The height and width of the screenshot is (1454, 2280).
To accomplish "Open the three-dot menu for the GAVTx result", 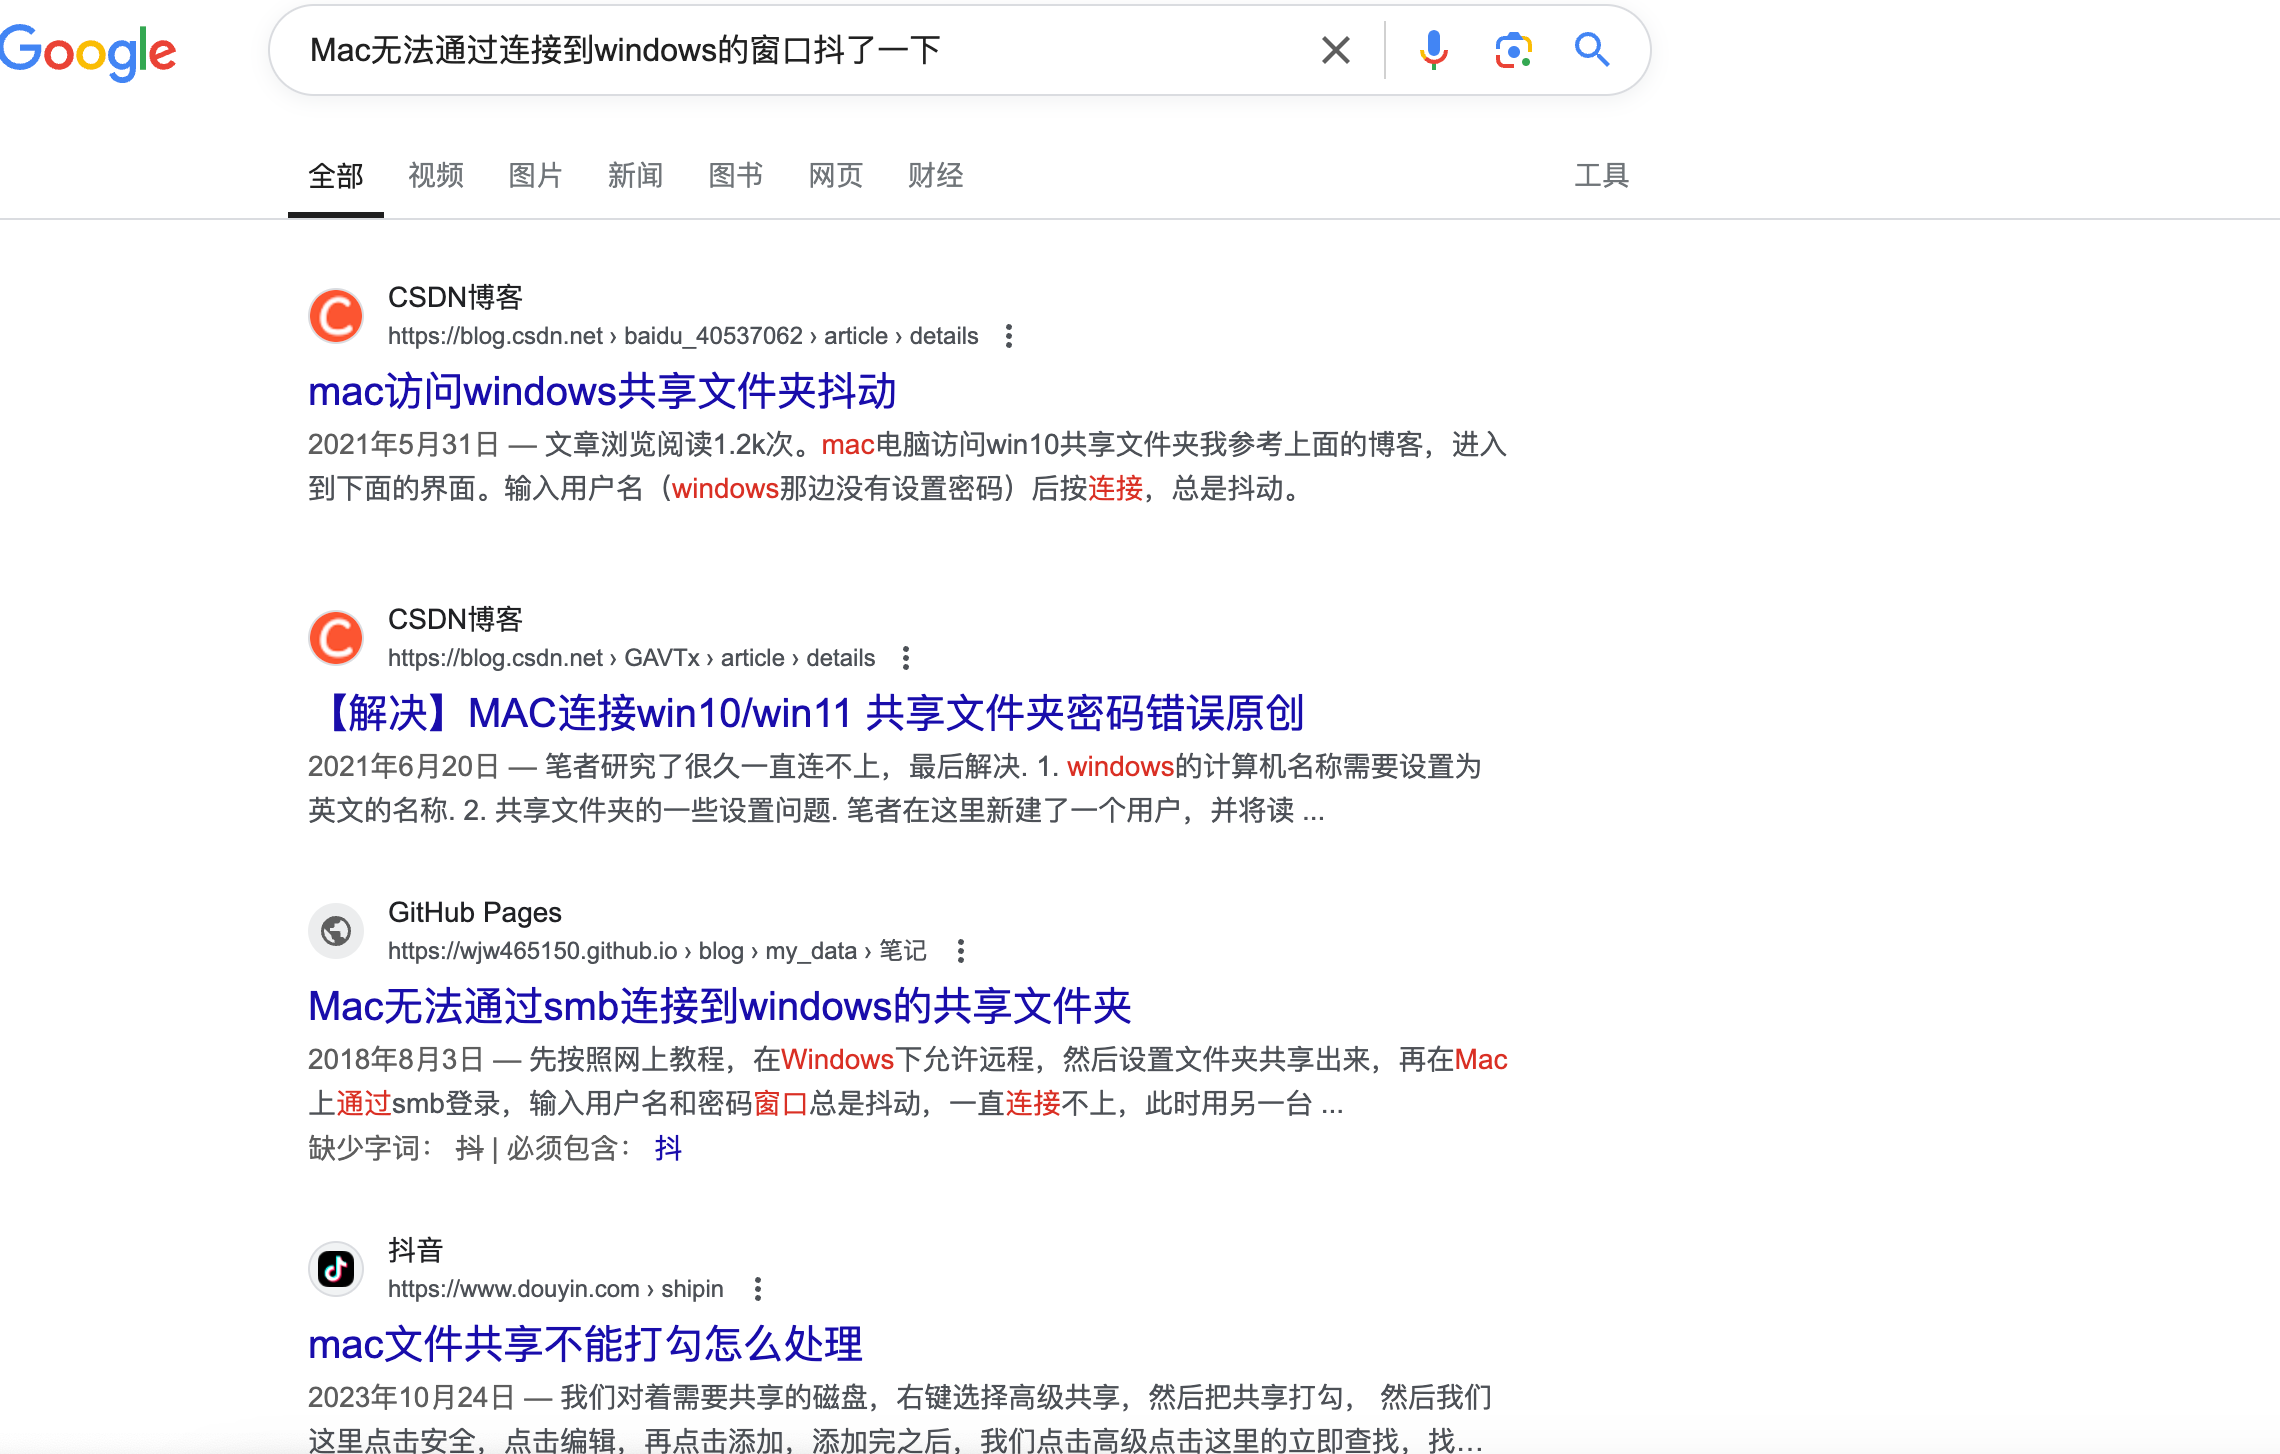I will 906,658.
